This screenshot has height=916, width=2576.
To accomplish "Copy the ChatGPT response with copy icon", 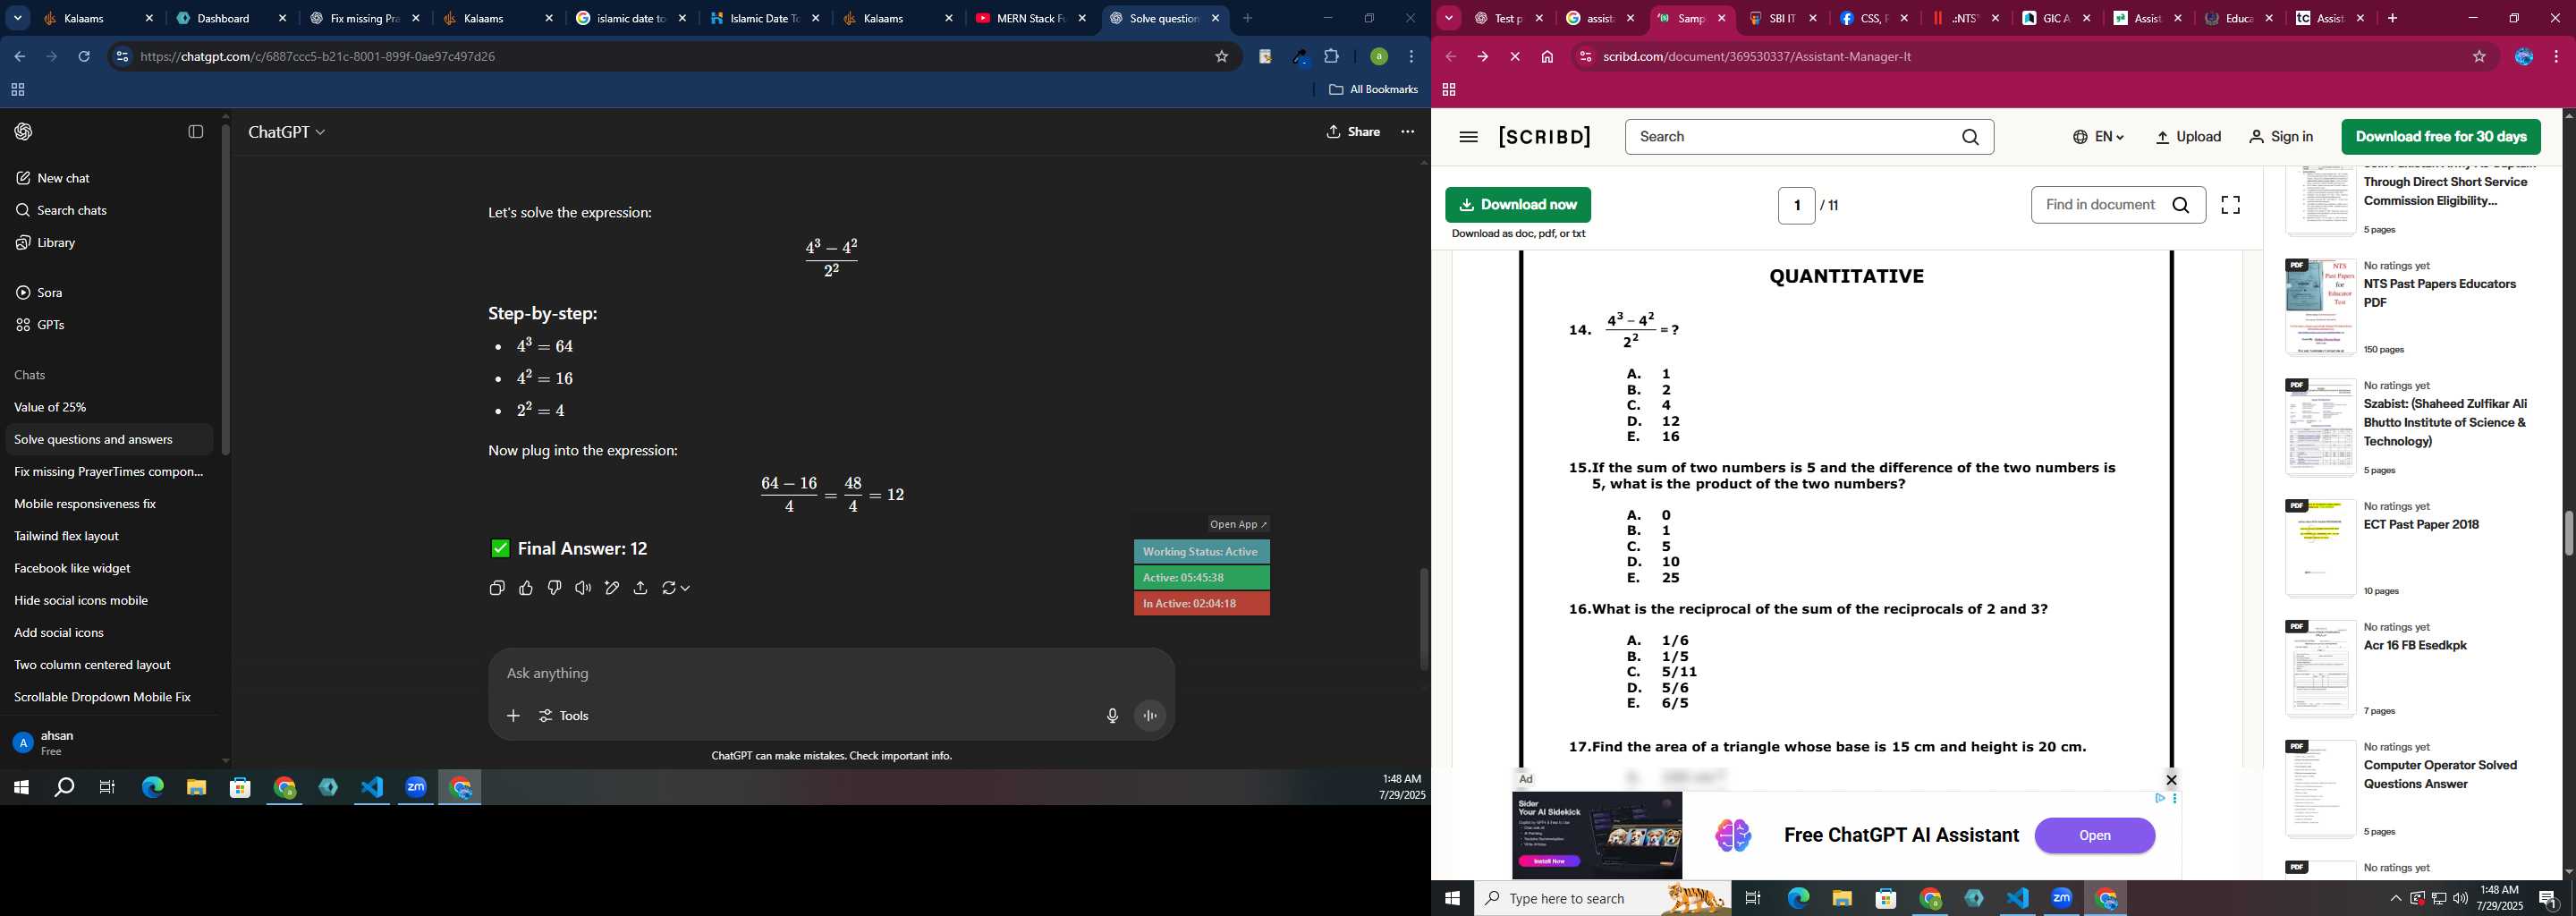I will pyautogui.click(x=497, y=588).
